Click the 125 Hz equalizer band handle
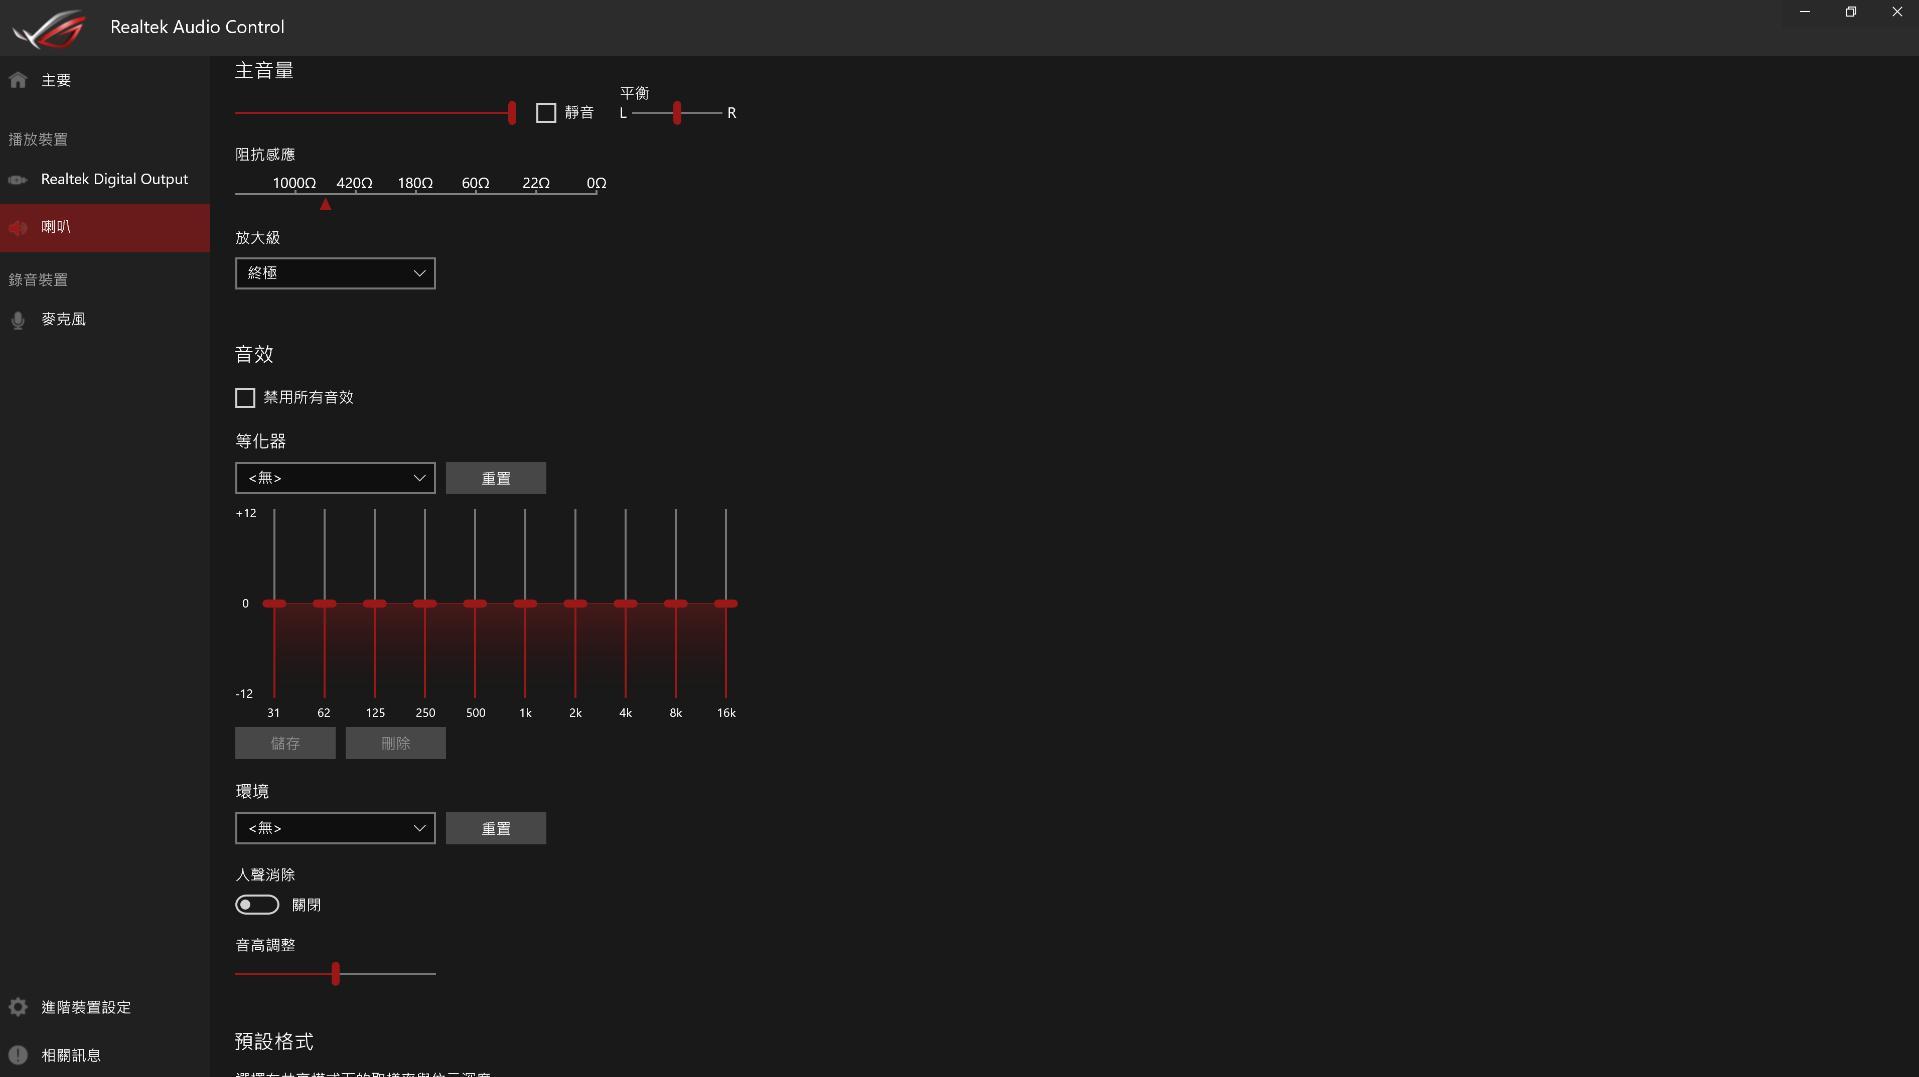The width and height of the screenshot is (1919, 1077). (375, 604)
